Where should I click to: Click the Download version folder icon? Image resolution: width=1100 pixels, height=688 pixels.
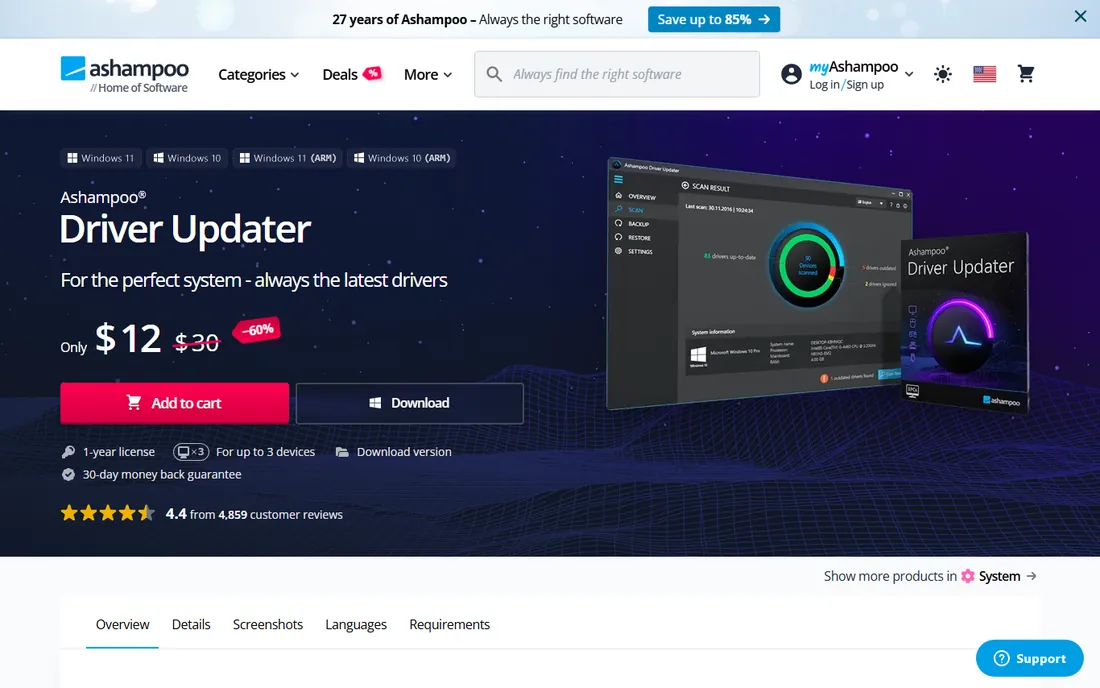[342, 452]
